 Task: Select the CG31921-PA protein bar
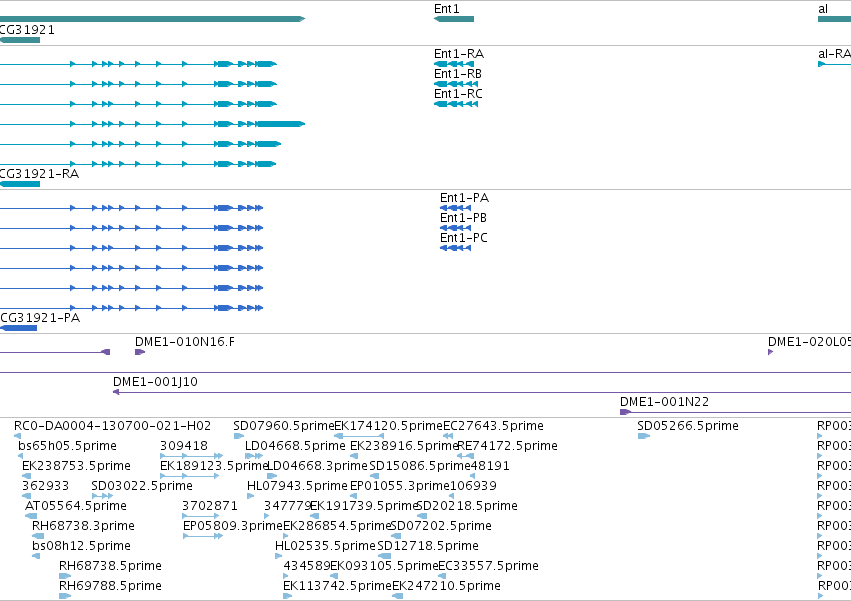[x=18, y=328]
